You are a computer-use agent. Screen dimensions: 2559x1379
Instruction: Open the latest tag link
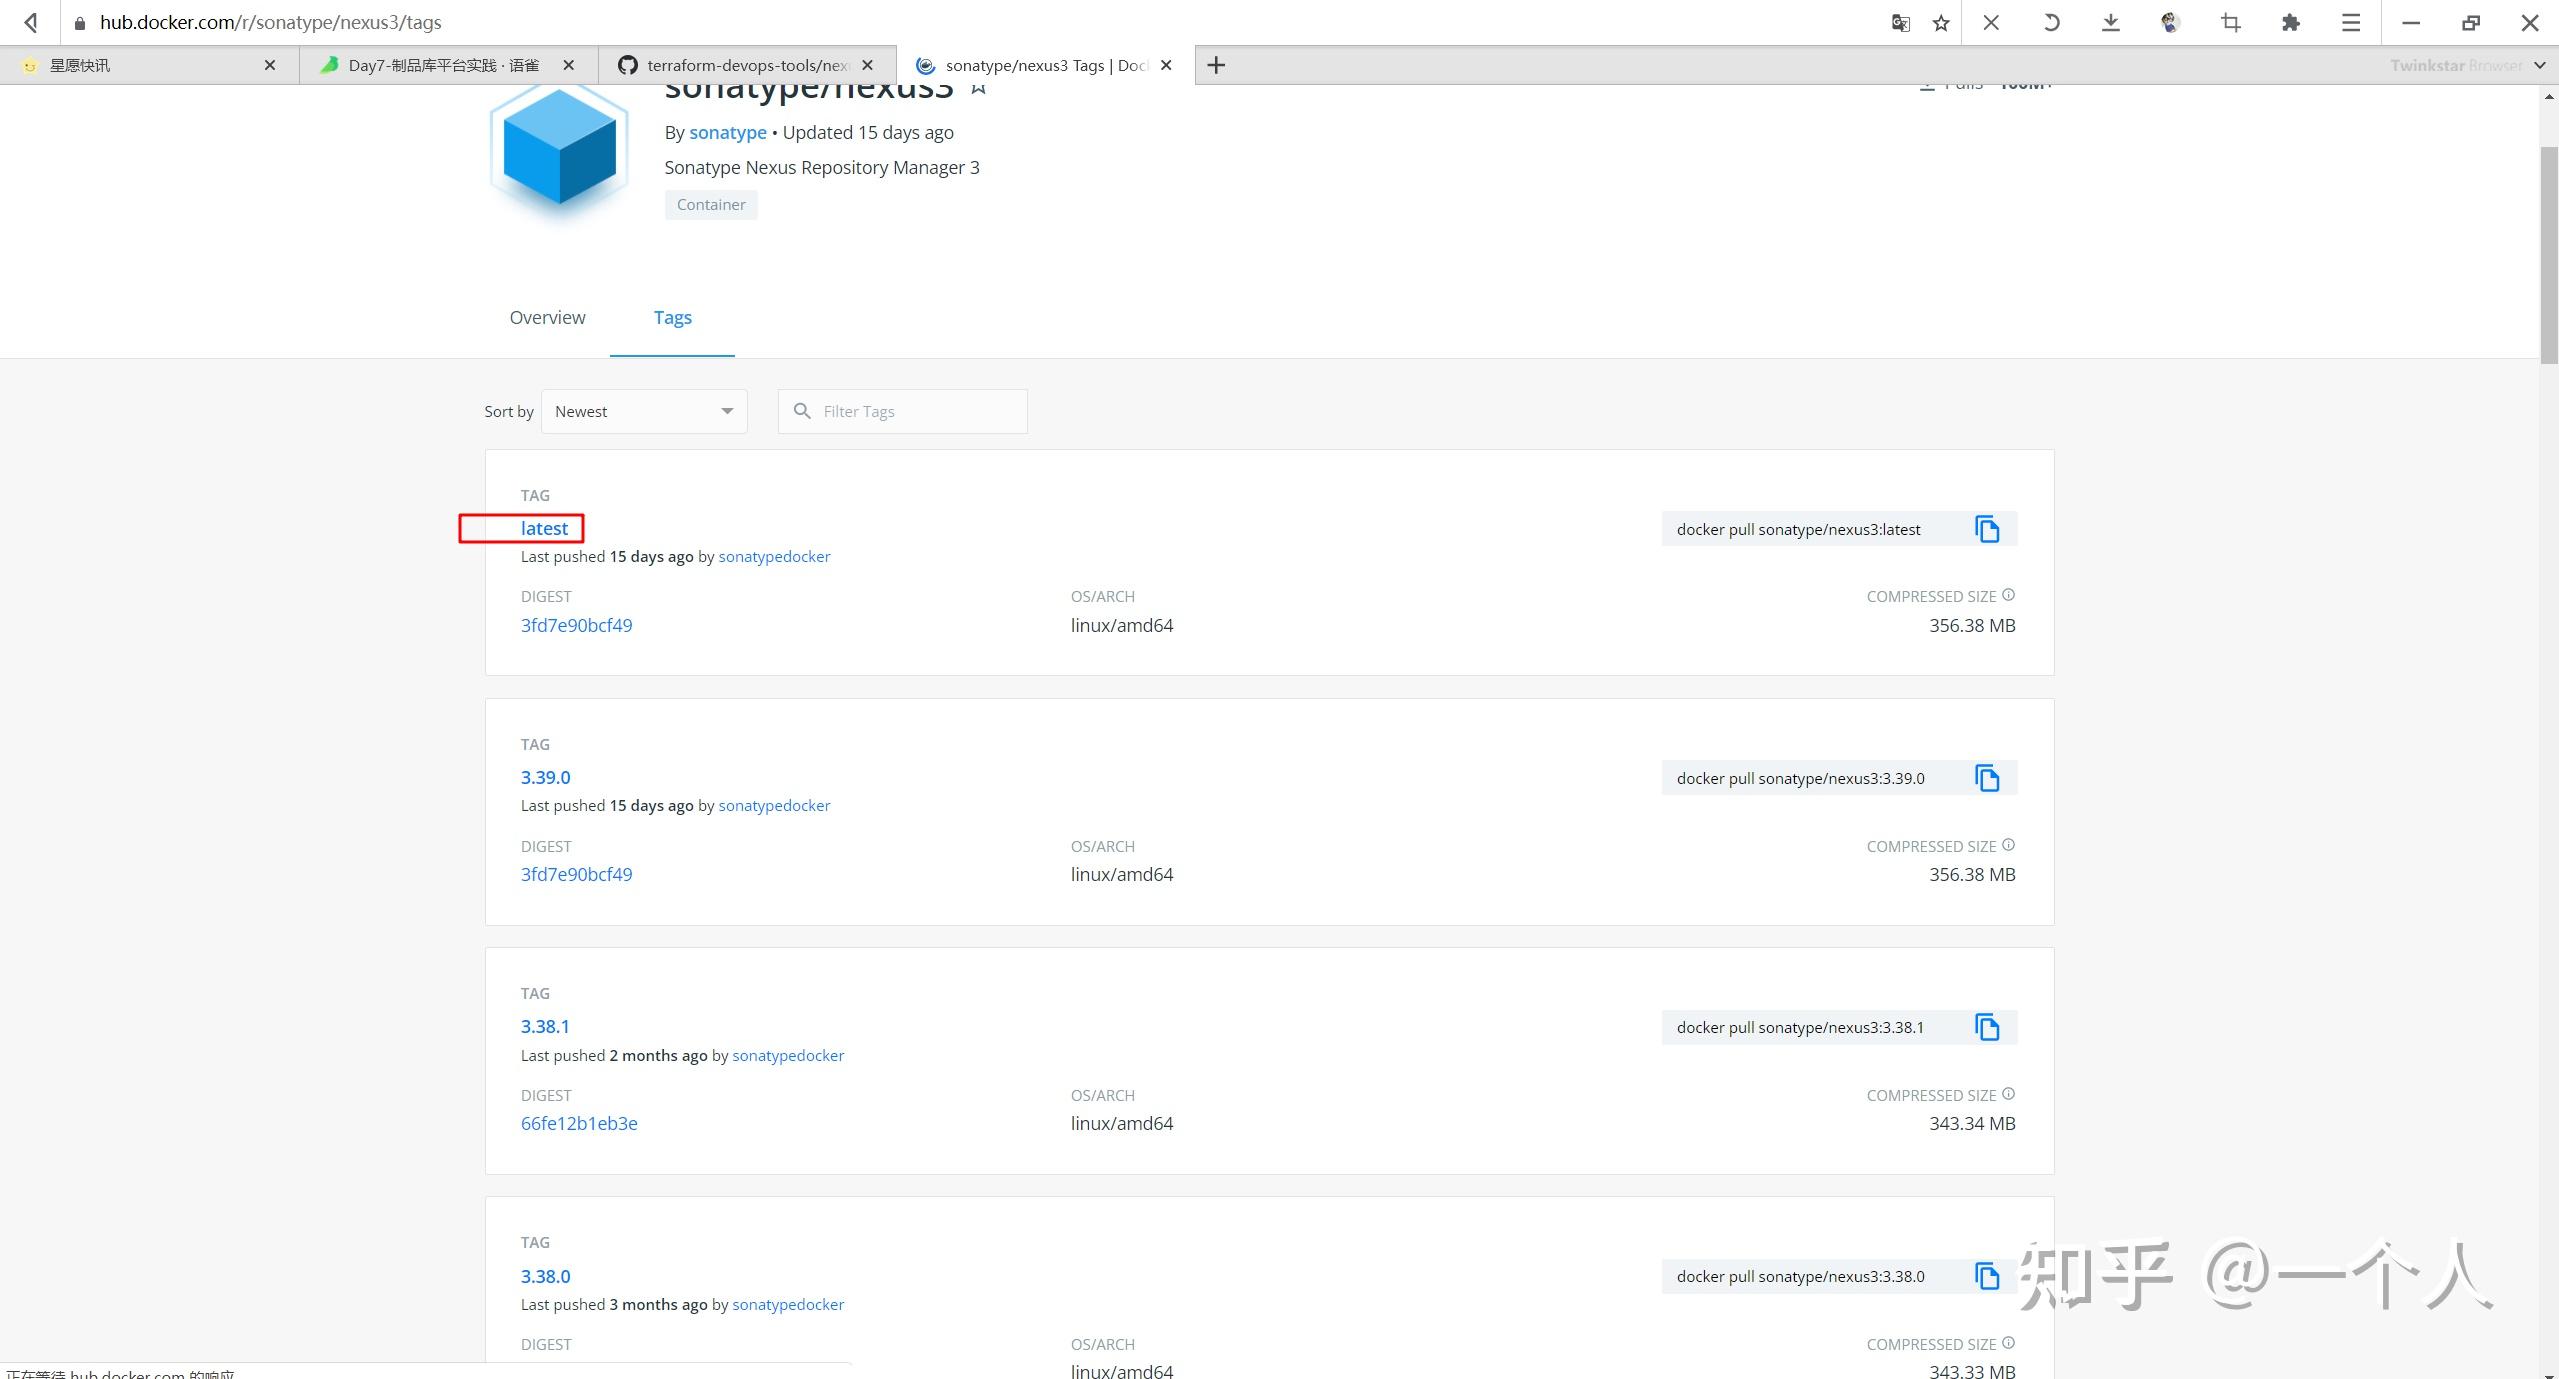point(544,528)
